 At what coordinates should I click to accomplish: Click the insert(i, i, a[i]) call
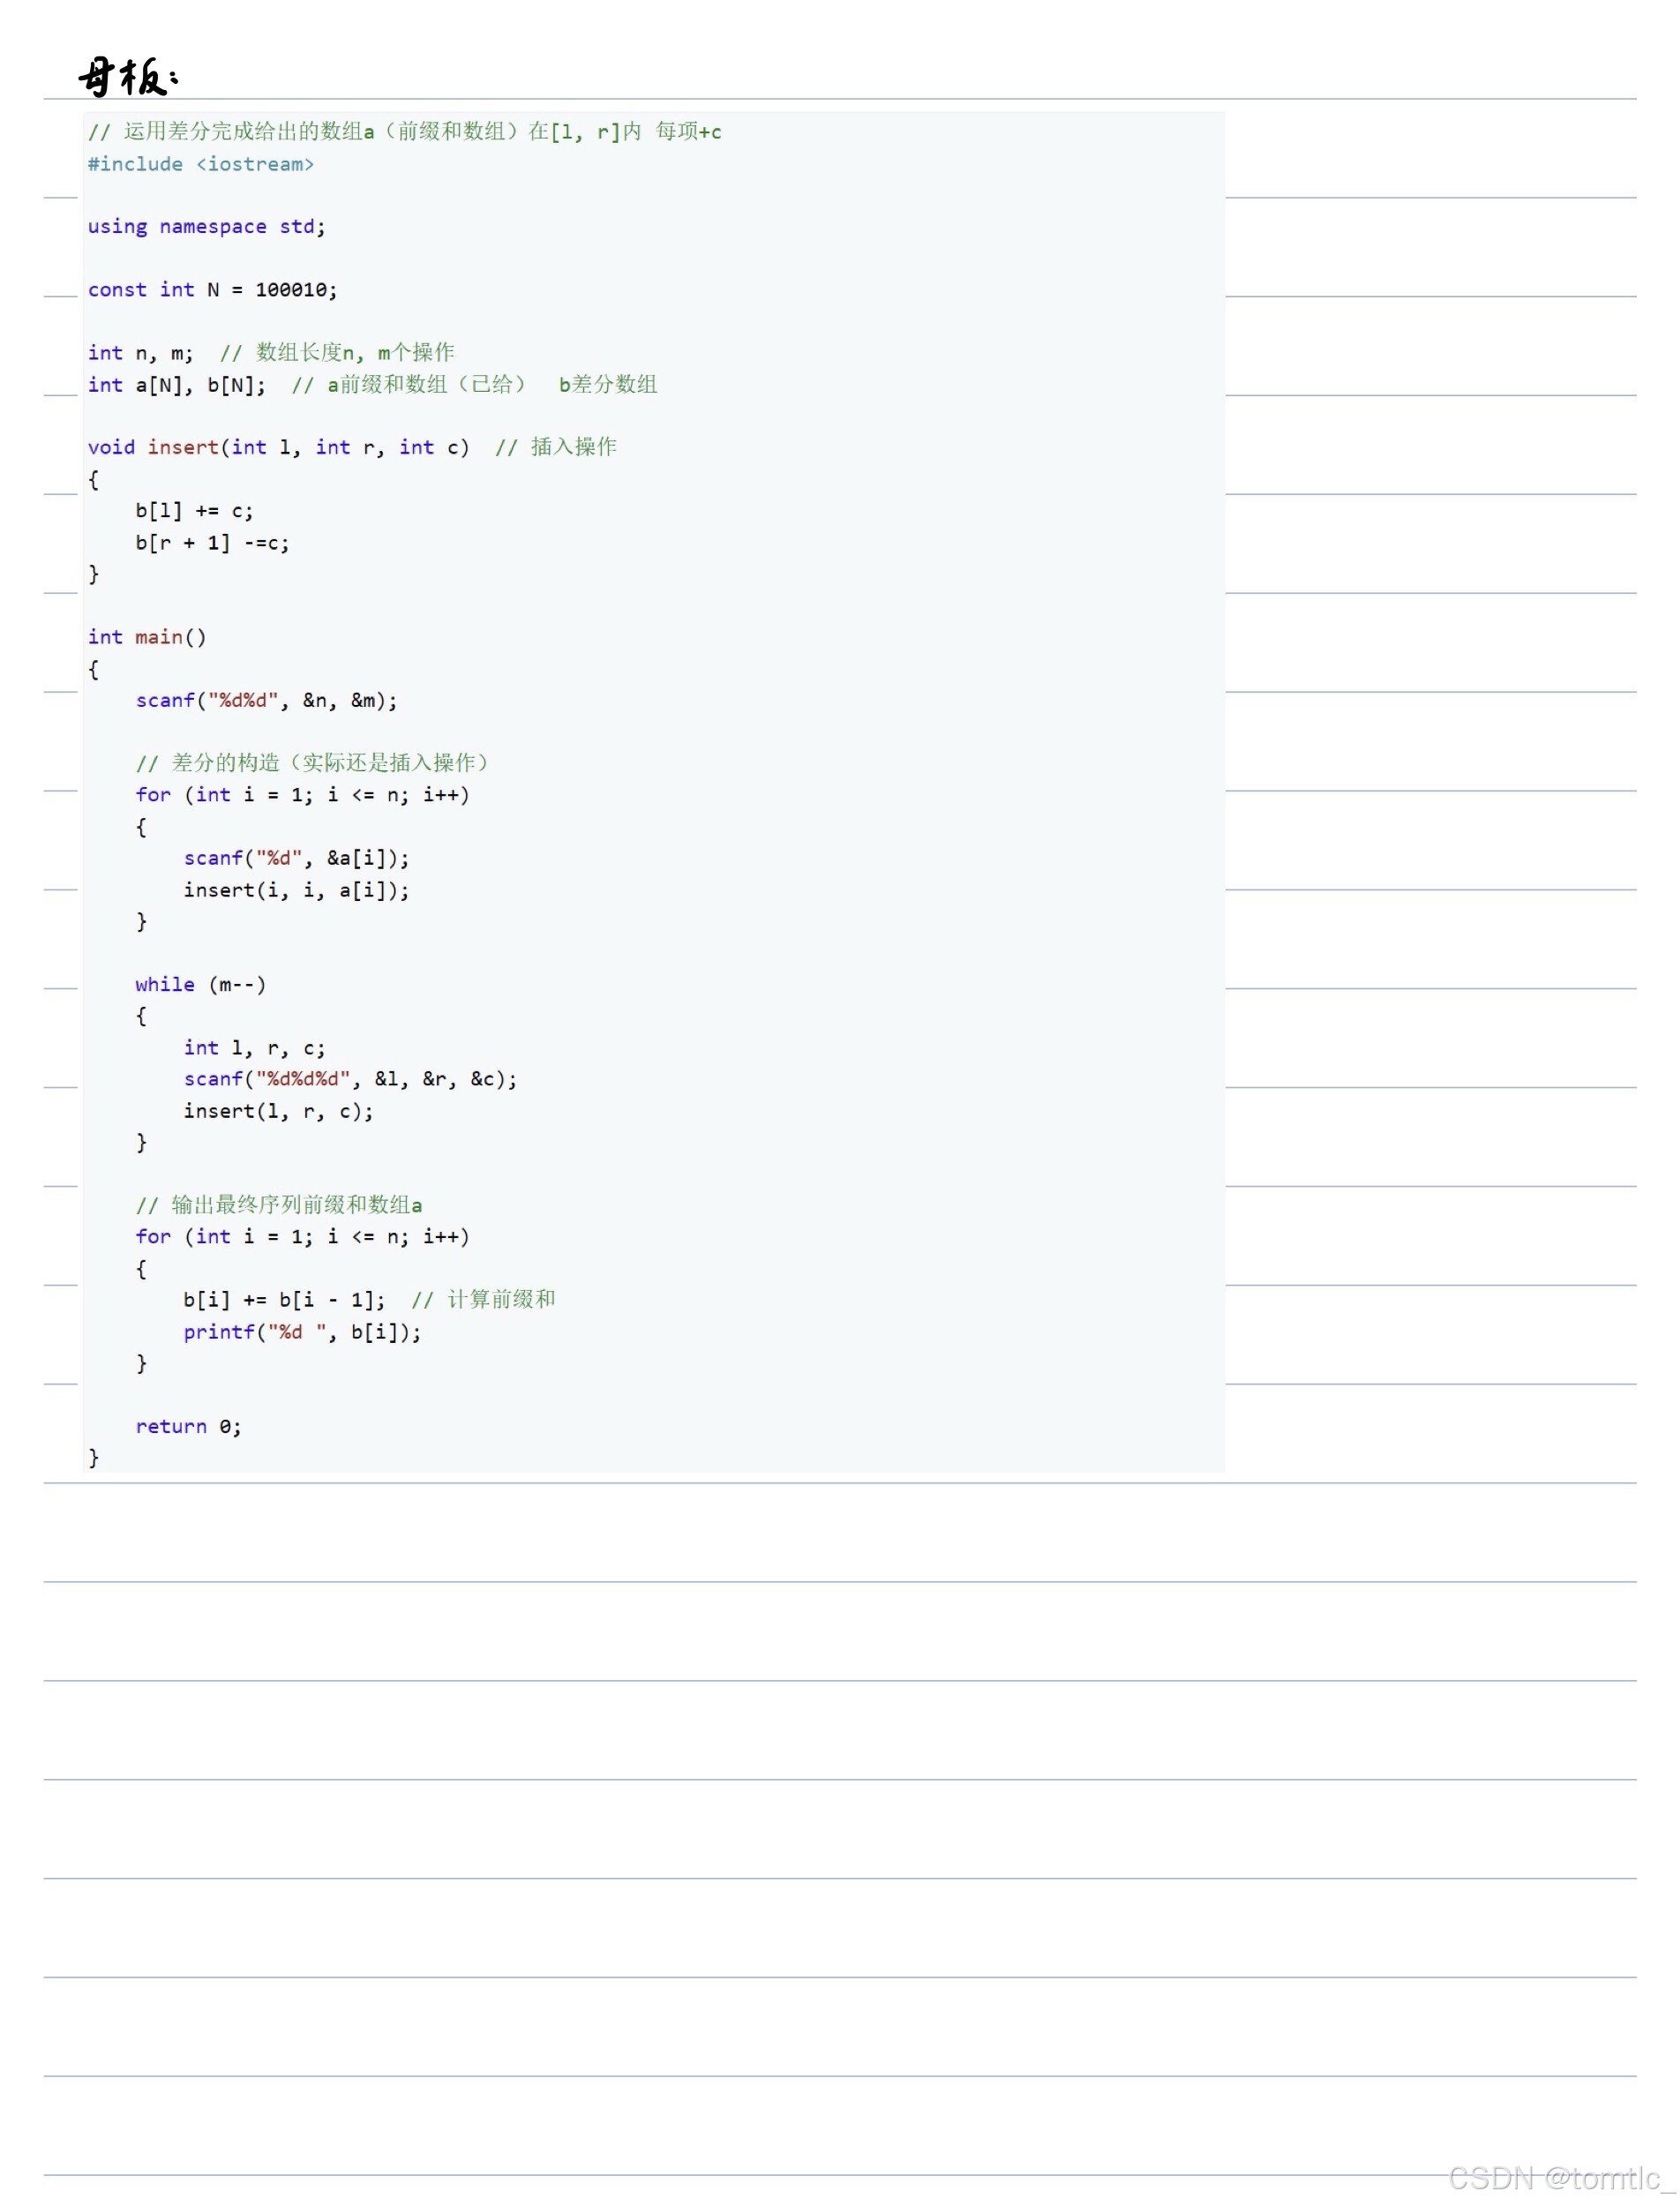click(295, 890)
